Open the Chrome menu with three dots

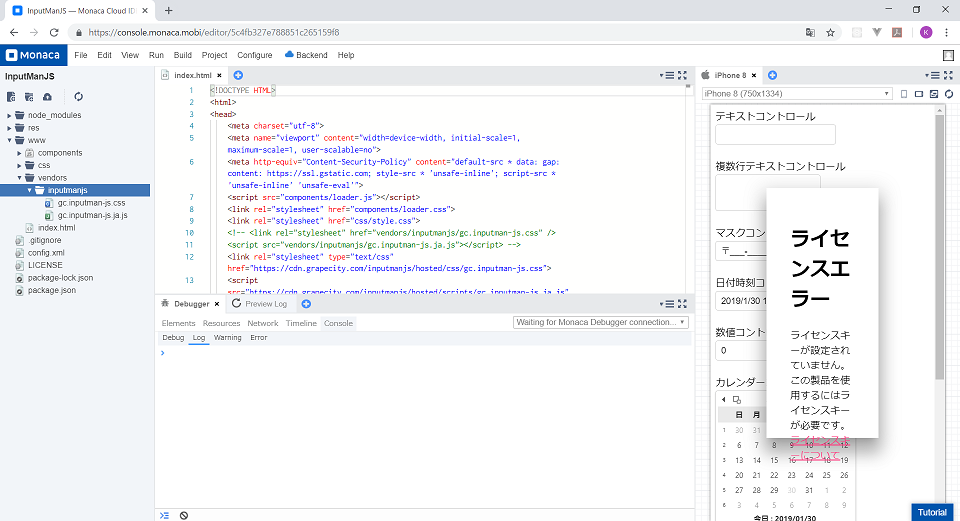point(947,32)
